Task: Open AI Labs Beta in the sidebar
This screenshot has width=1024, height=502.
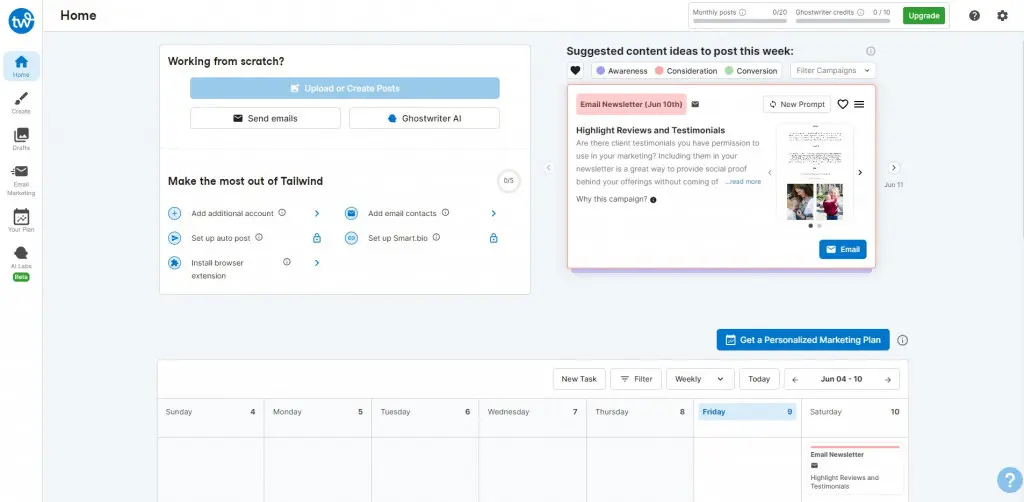Action: pos(21,263)
